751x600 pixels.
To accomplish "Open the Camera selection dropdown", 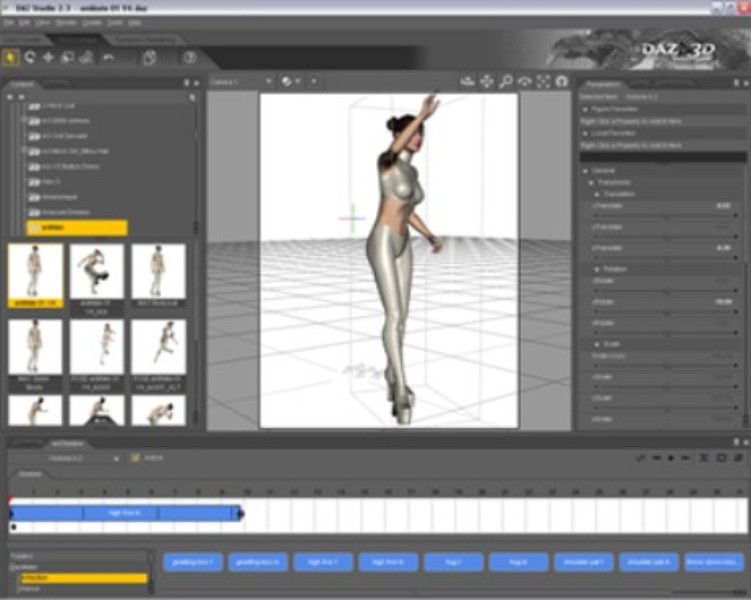I will 240,81.
